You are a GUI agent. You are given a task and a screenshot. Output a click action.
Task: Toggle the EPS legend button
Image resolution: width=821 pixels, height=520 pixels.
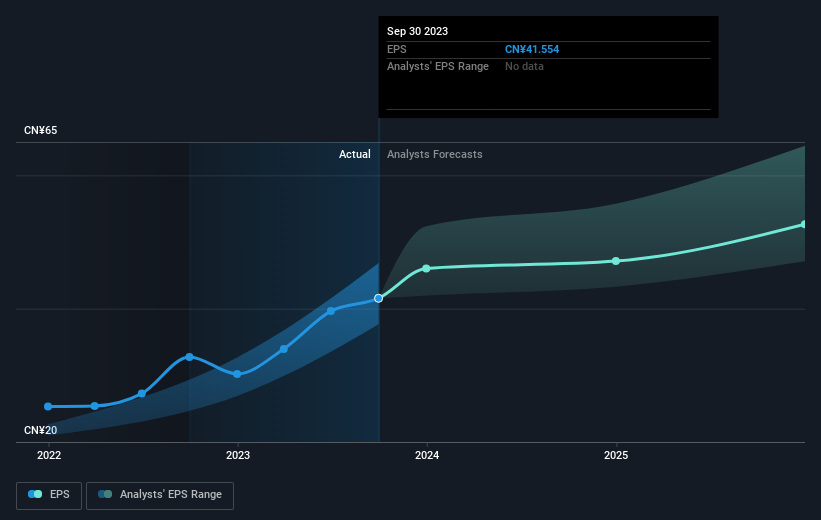[49, 495]
